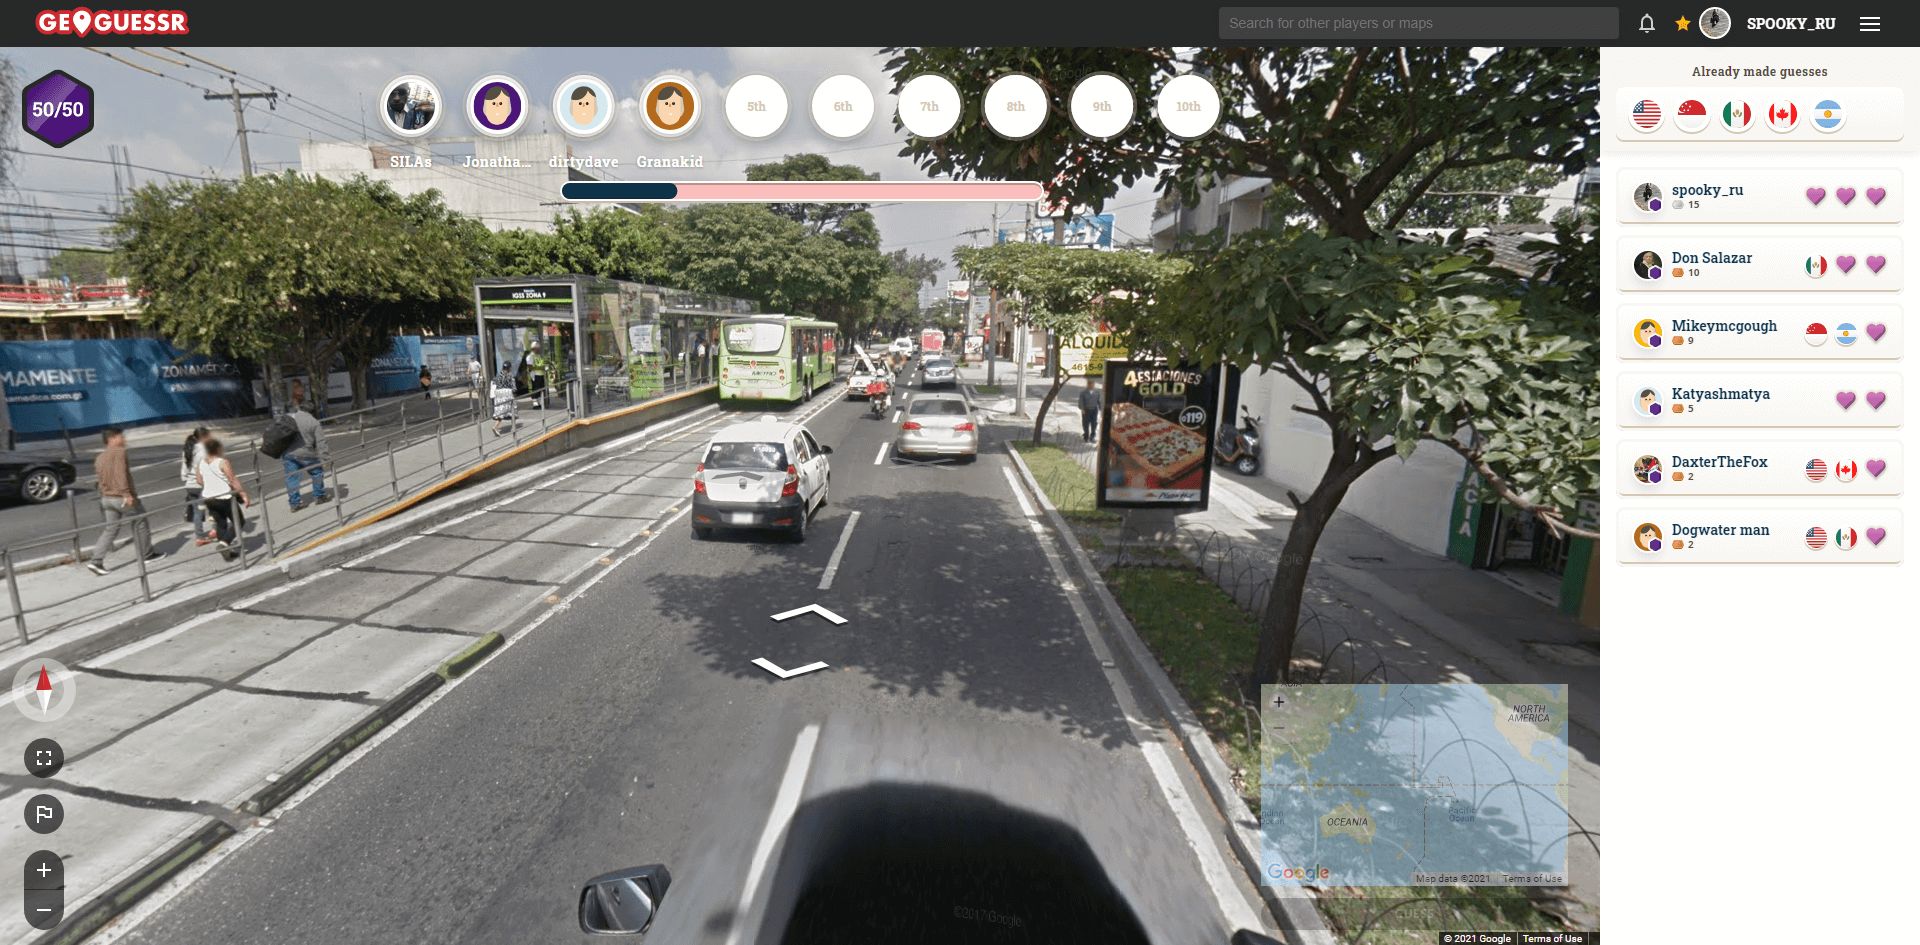
Task: Click the 7th place slot
Action: coord(929,107)
